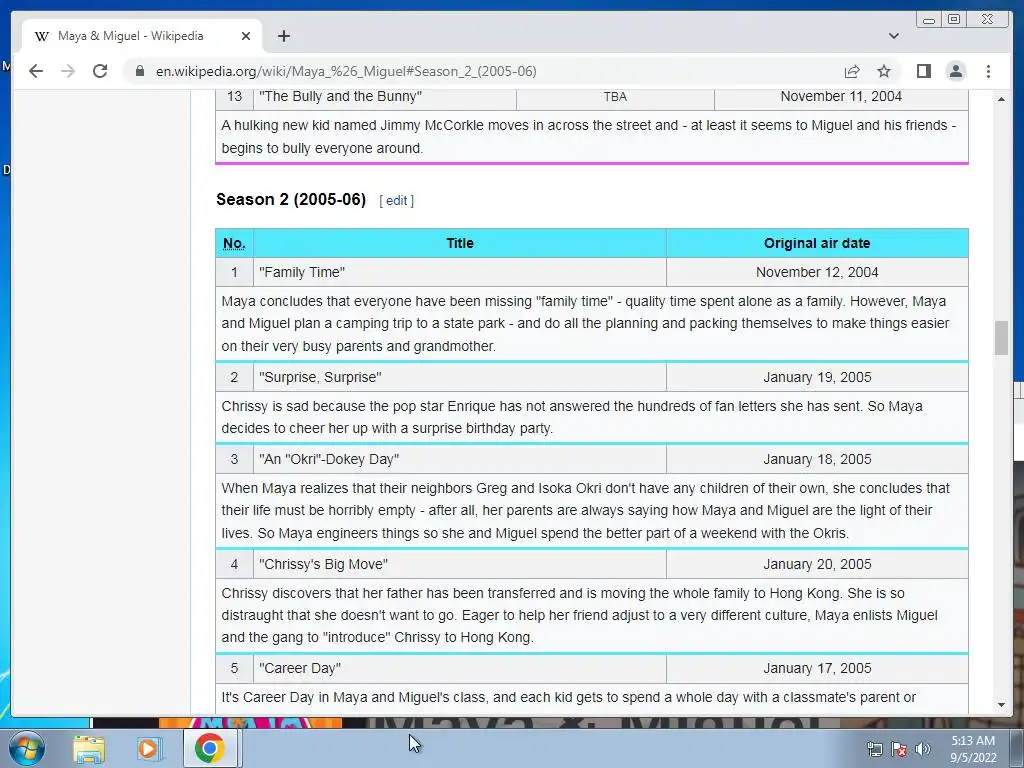Share this page using share icon
The width and height of the screenshot is (1024, 768).
pyautogui.click(x=852, y=71)
